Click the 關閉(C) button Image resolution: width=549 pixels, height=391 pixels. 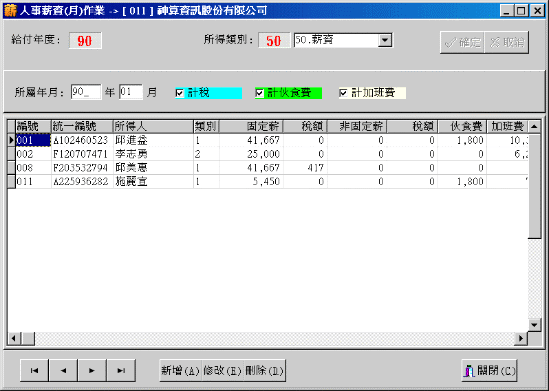click(489, 370)
